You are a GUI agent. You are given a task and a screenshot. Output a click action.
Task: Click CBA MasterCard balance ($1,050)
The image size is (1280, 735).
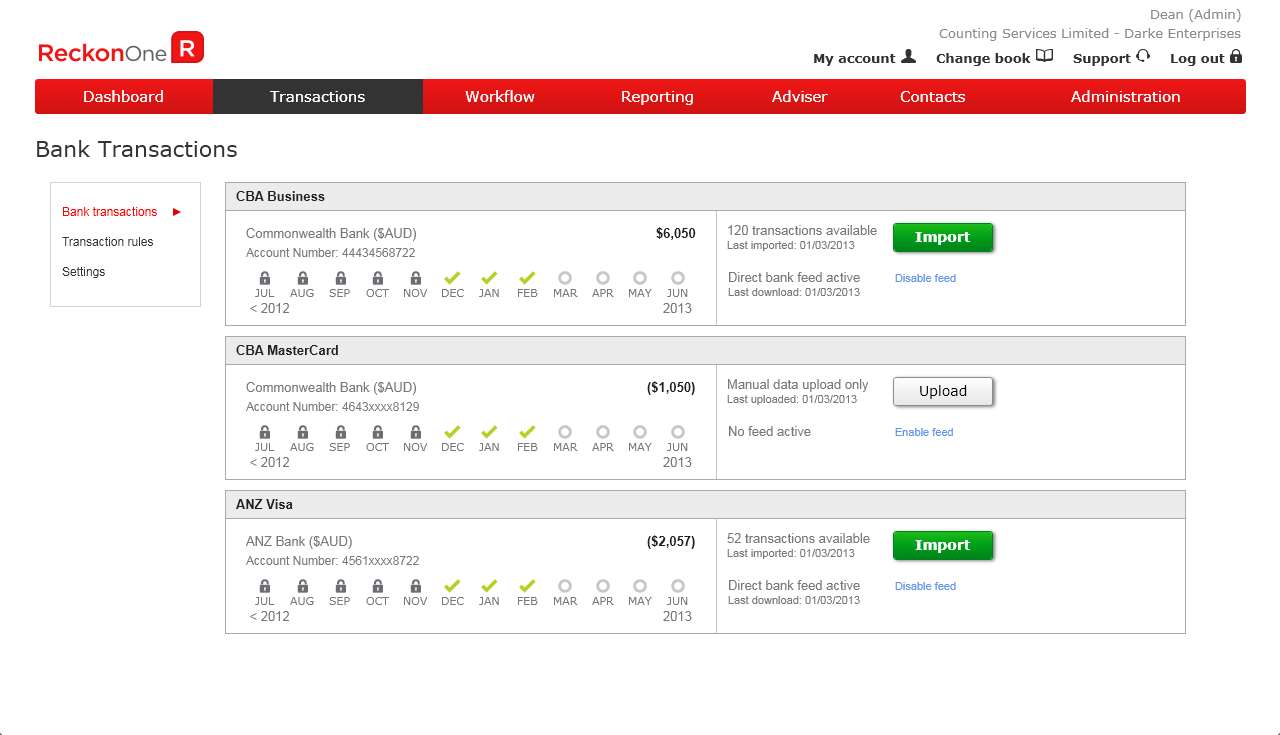pos(671,387)
